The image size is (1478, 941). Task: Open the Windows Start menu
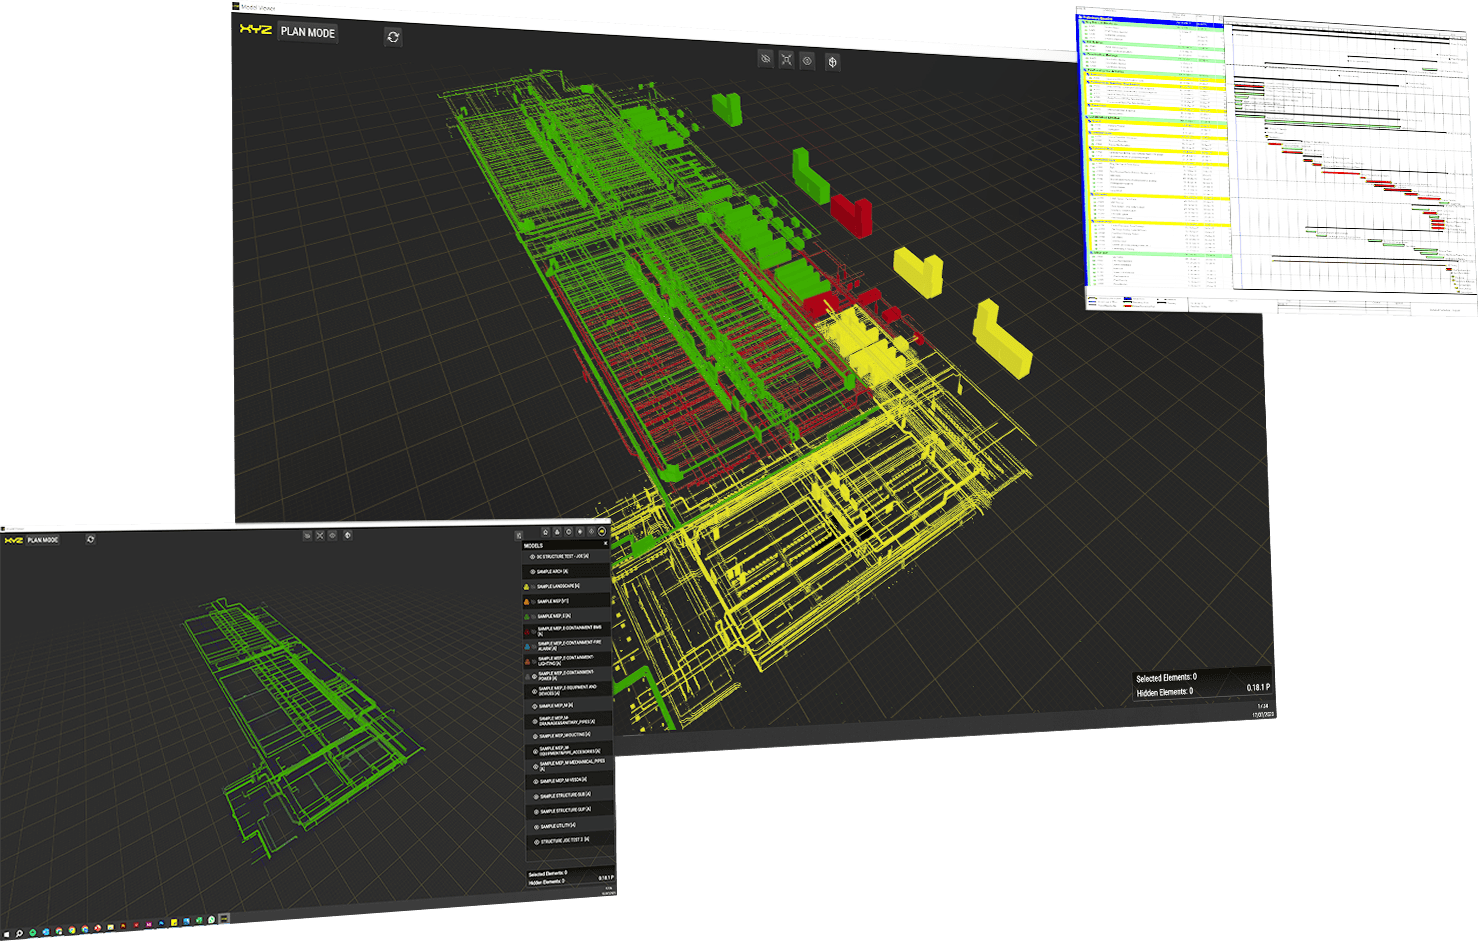(7, 934)
